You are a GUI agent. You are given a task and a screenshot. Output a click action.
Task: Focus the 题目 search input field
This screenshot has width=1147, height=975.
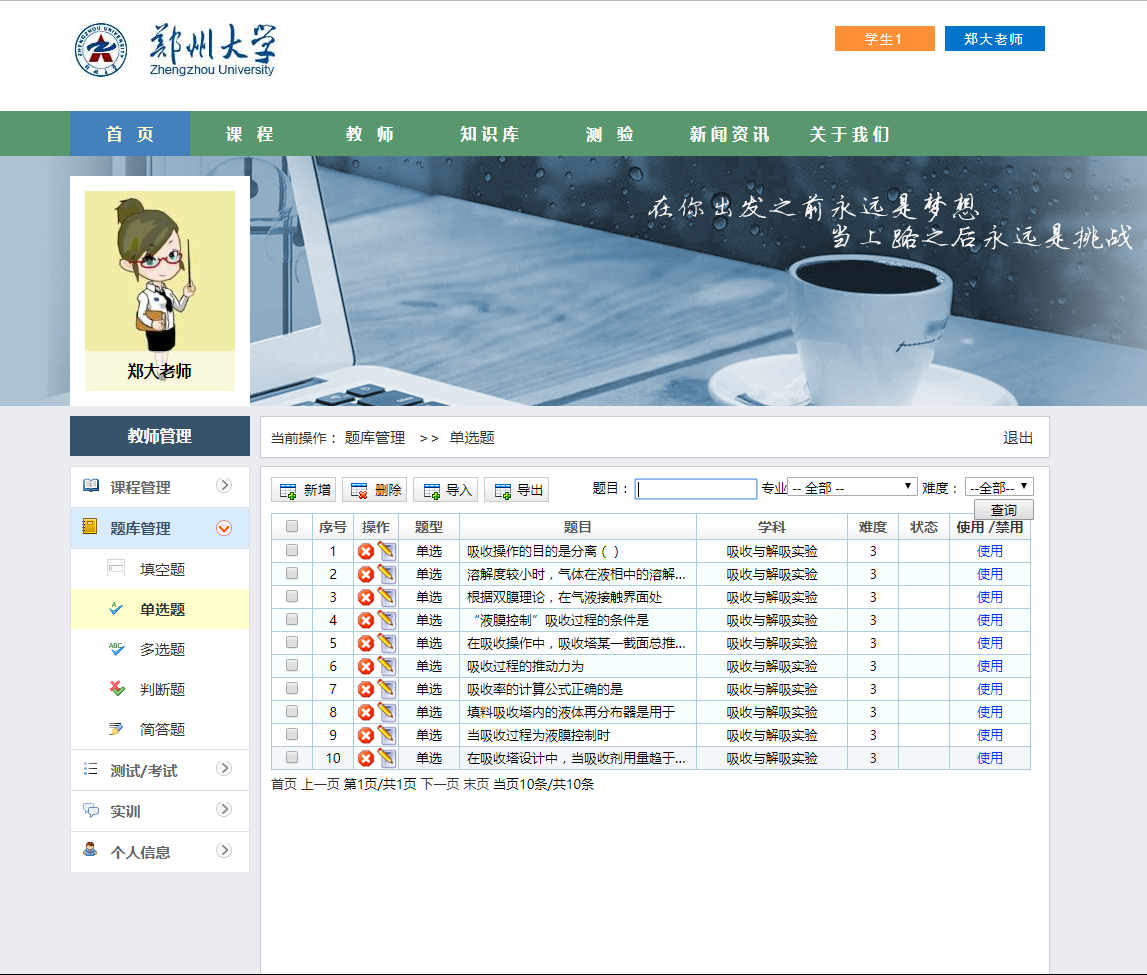pyautogui.click(x=696, y=489)
